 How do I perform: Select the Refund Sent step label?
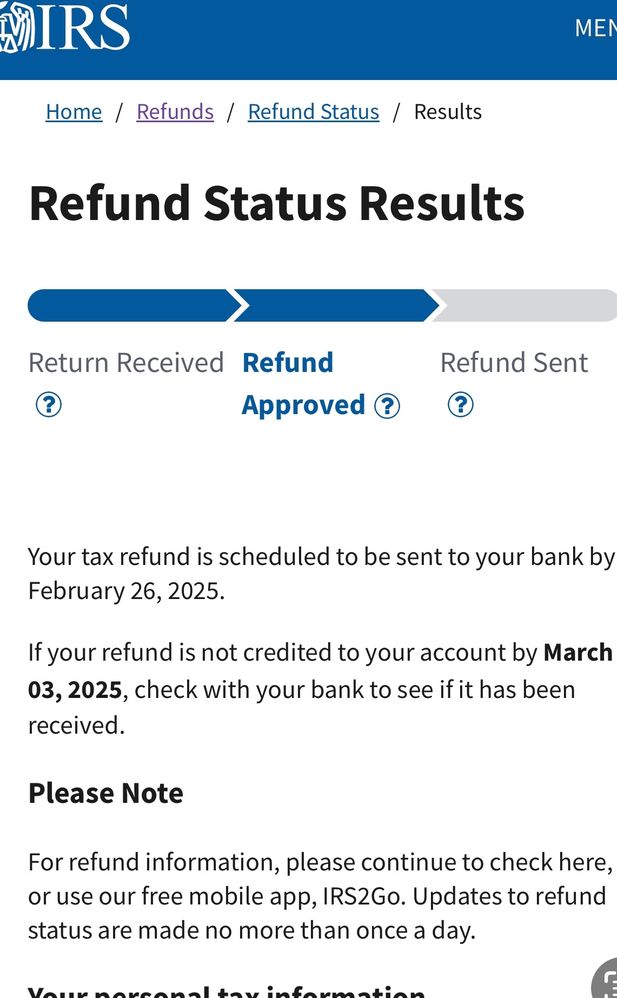click(x=514, y=362)
